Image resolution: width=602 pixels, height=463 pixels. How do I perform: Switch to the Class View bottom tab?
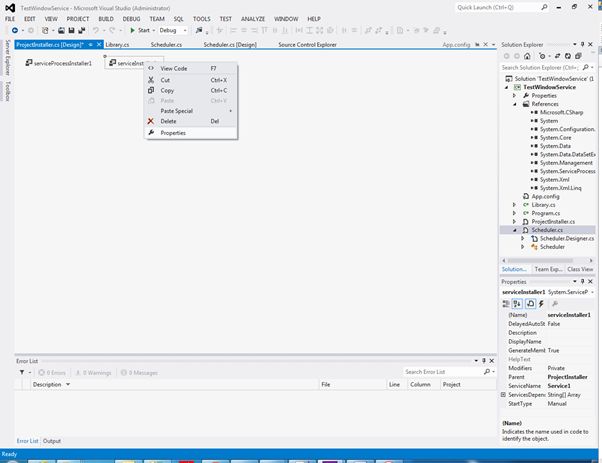tap(580, 269)
